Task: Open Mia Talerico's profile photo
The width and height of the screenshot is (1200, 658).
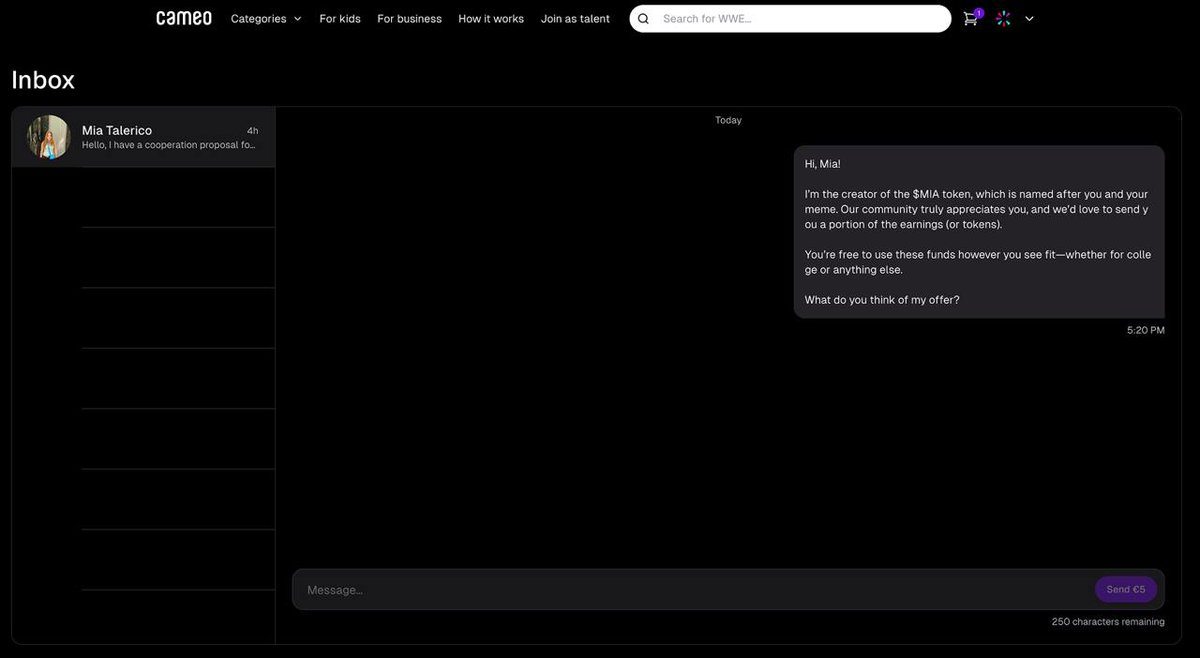Action: tap(48, 137)
